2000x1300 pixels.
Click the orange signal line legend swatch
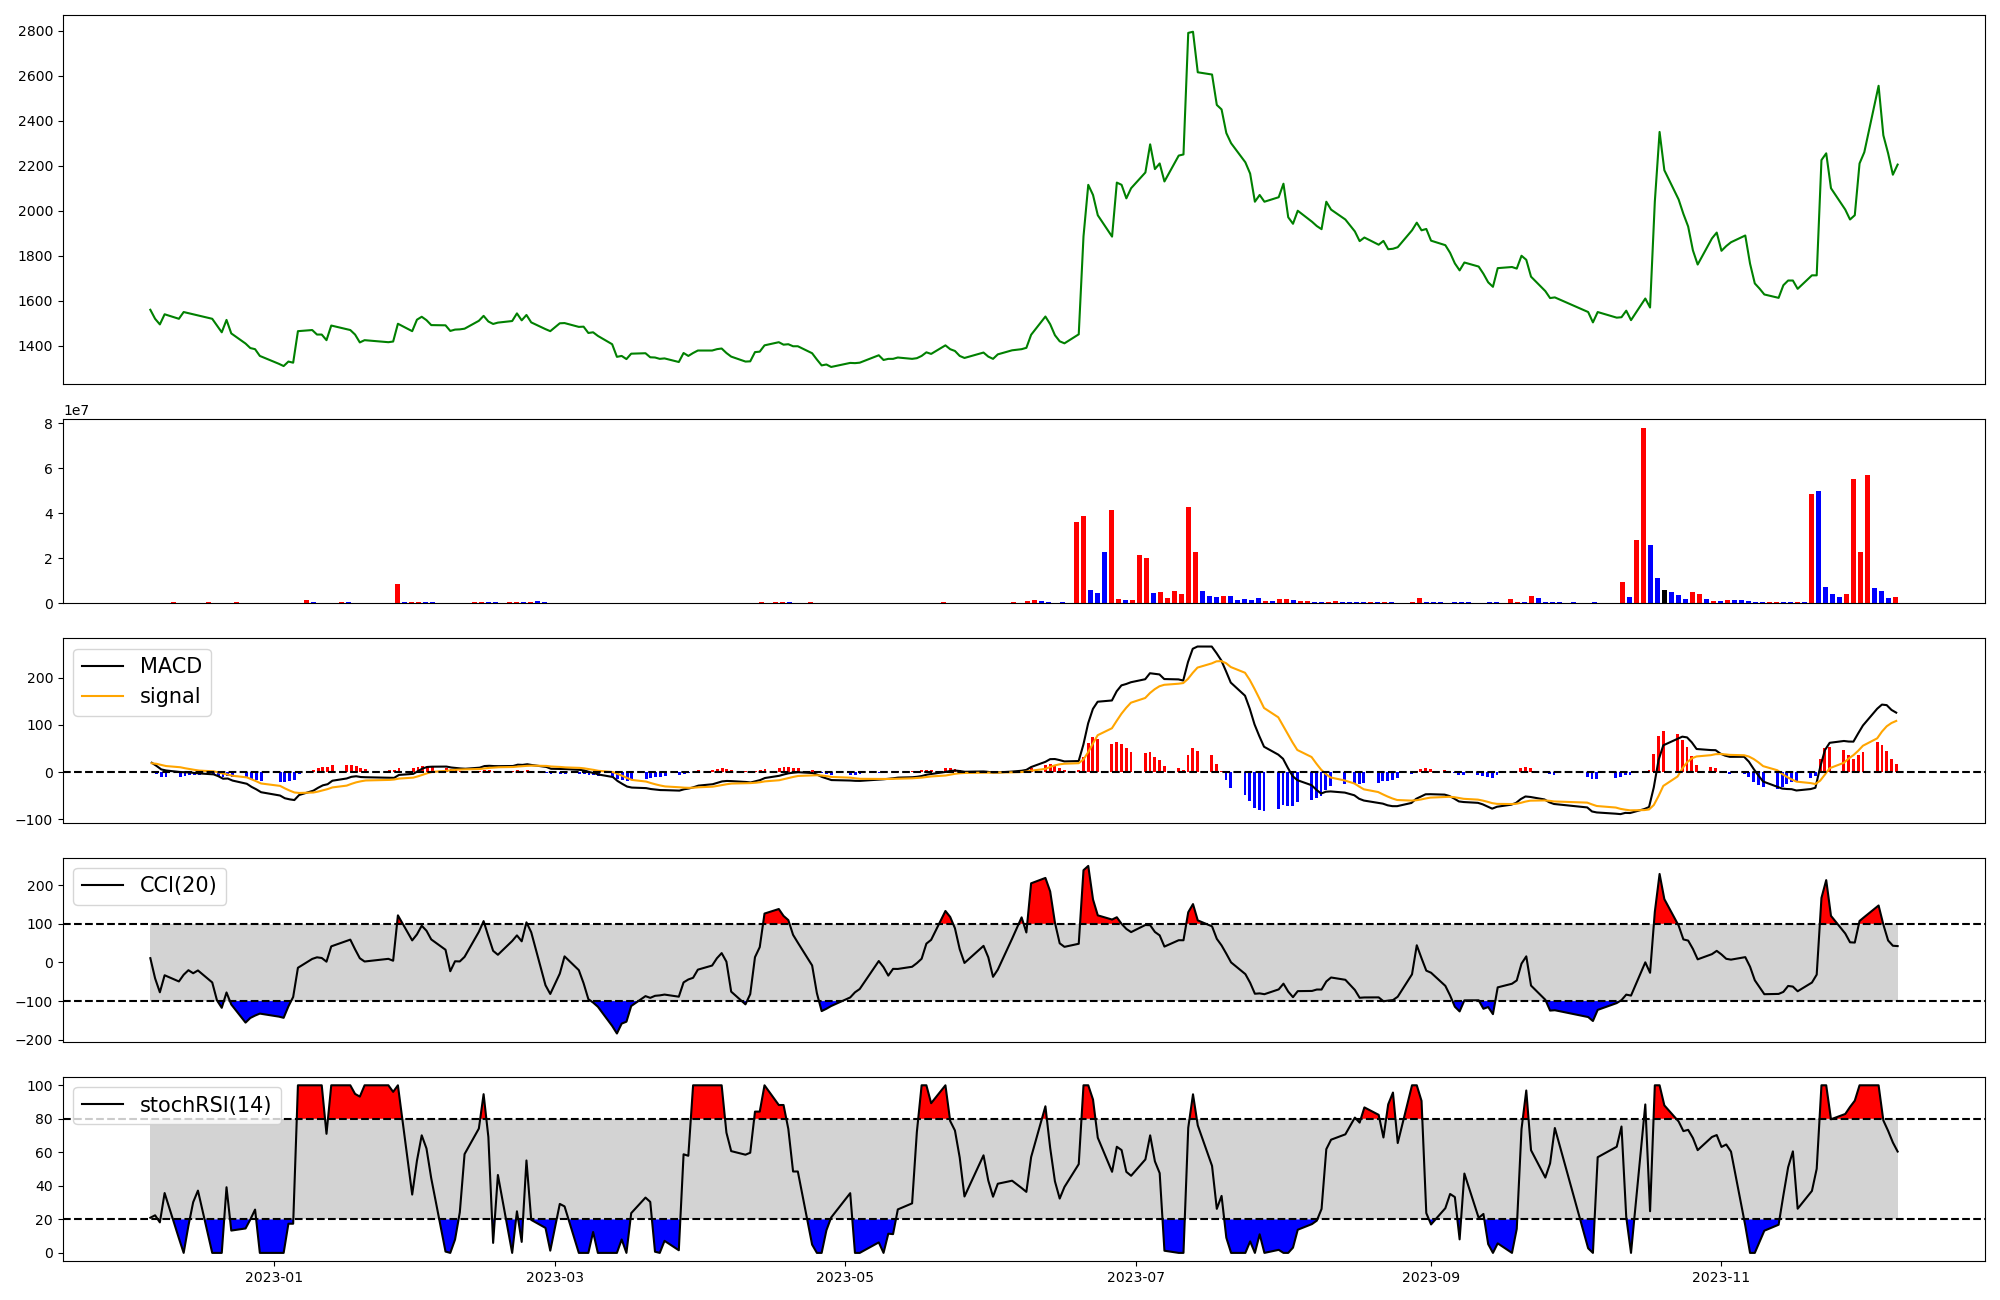102,696
